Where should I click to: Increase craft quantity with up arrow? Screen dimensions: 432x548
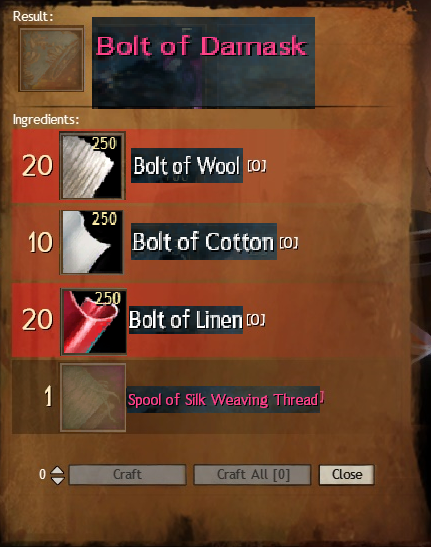coord(58,470)
